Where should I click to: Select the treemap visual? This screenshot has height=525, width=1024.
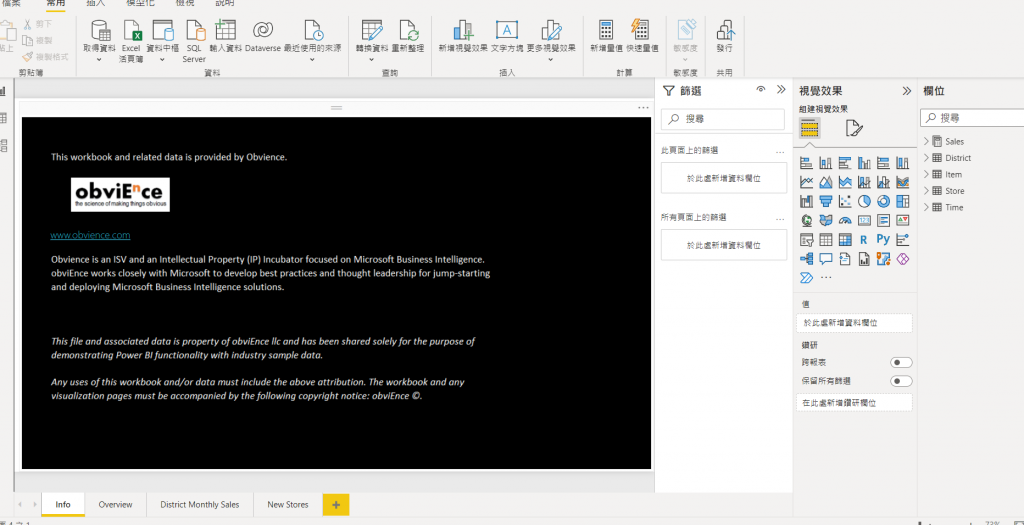[x=903, y=201]
